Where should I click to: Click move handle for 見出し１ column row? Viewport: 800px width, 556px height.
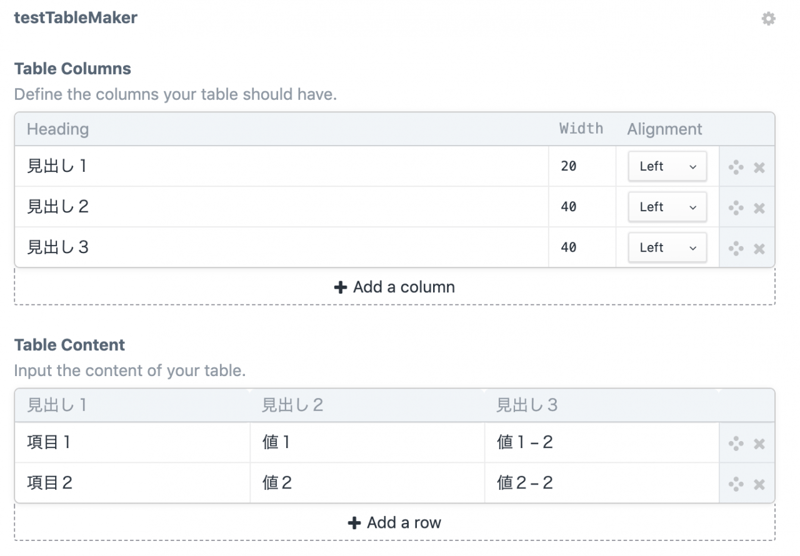736,167
